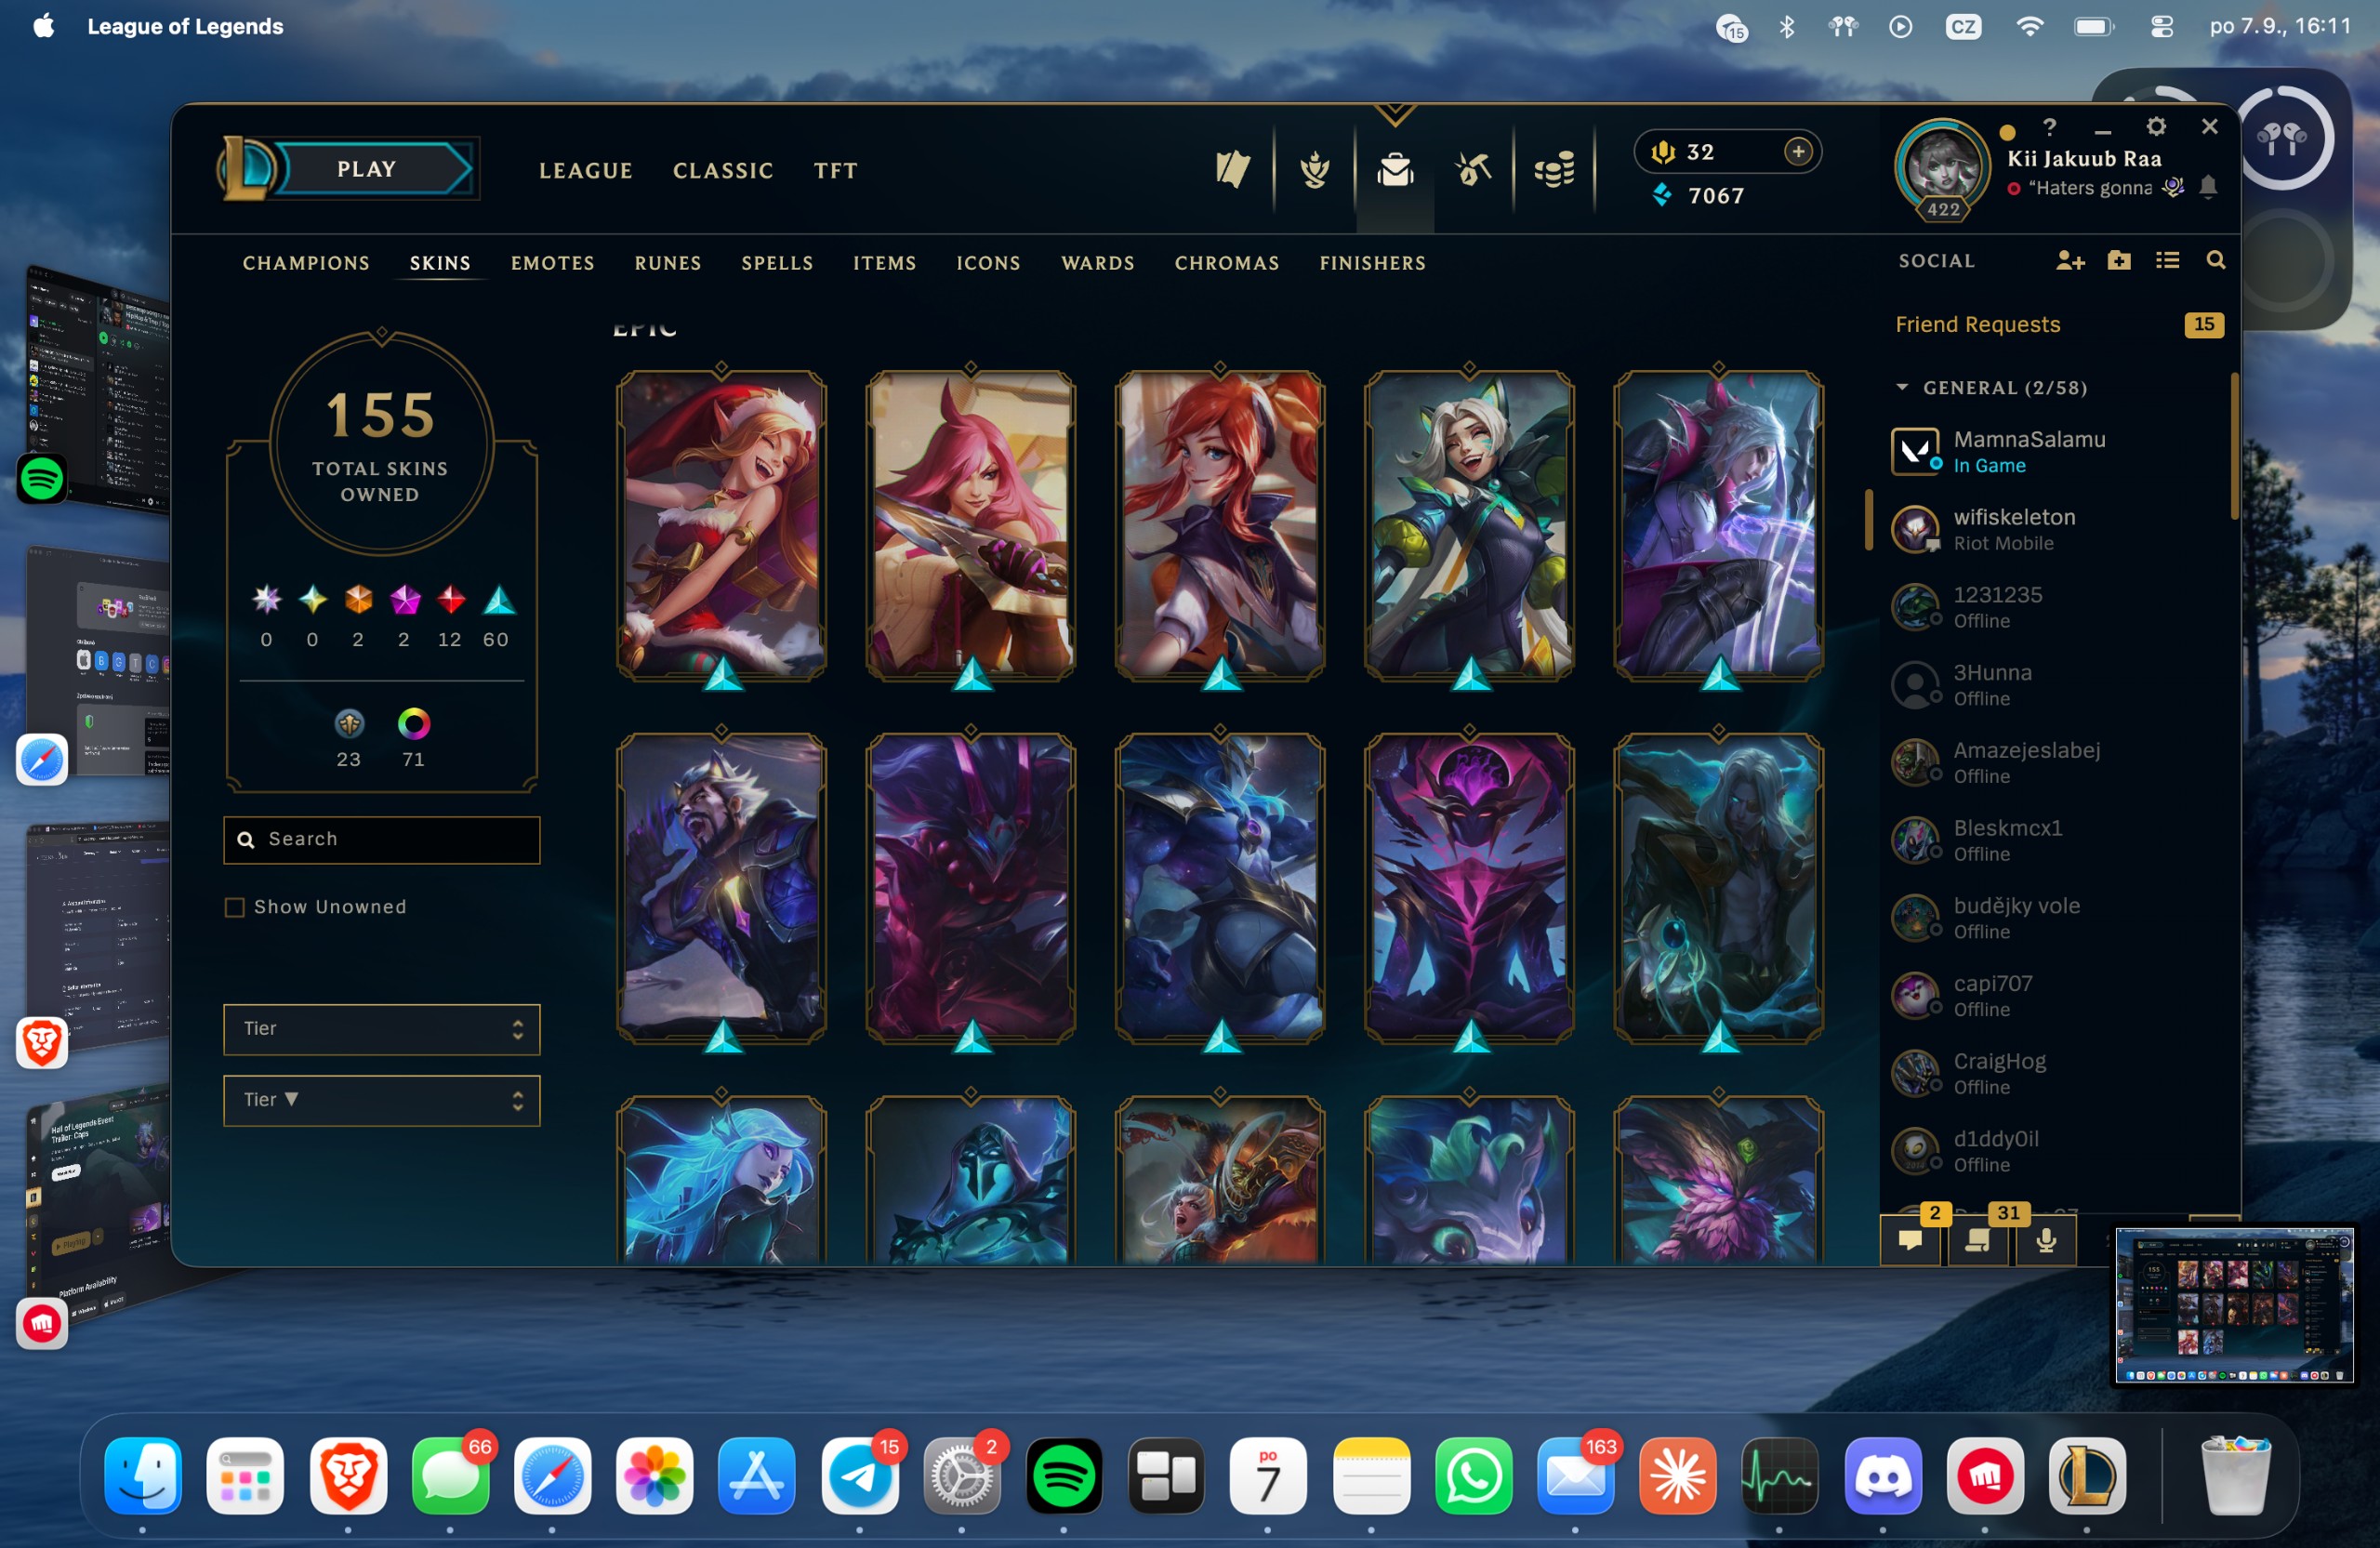The image size is (2380, 1548).
Task: Open Spotify from the dock
Action: pyautogui.click(x=1064, y=1476)
